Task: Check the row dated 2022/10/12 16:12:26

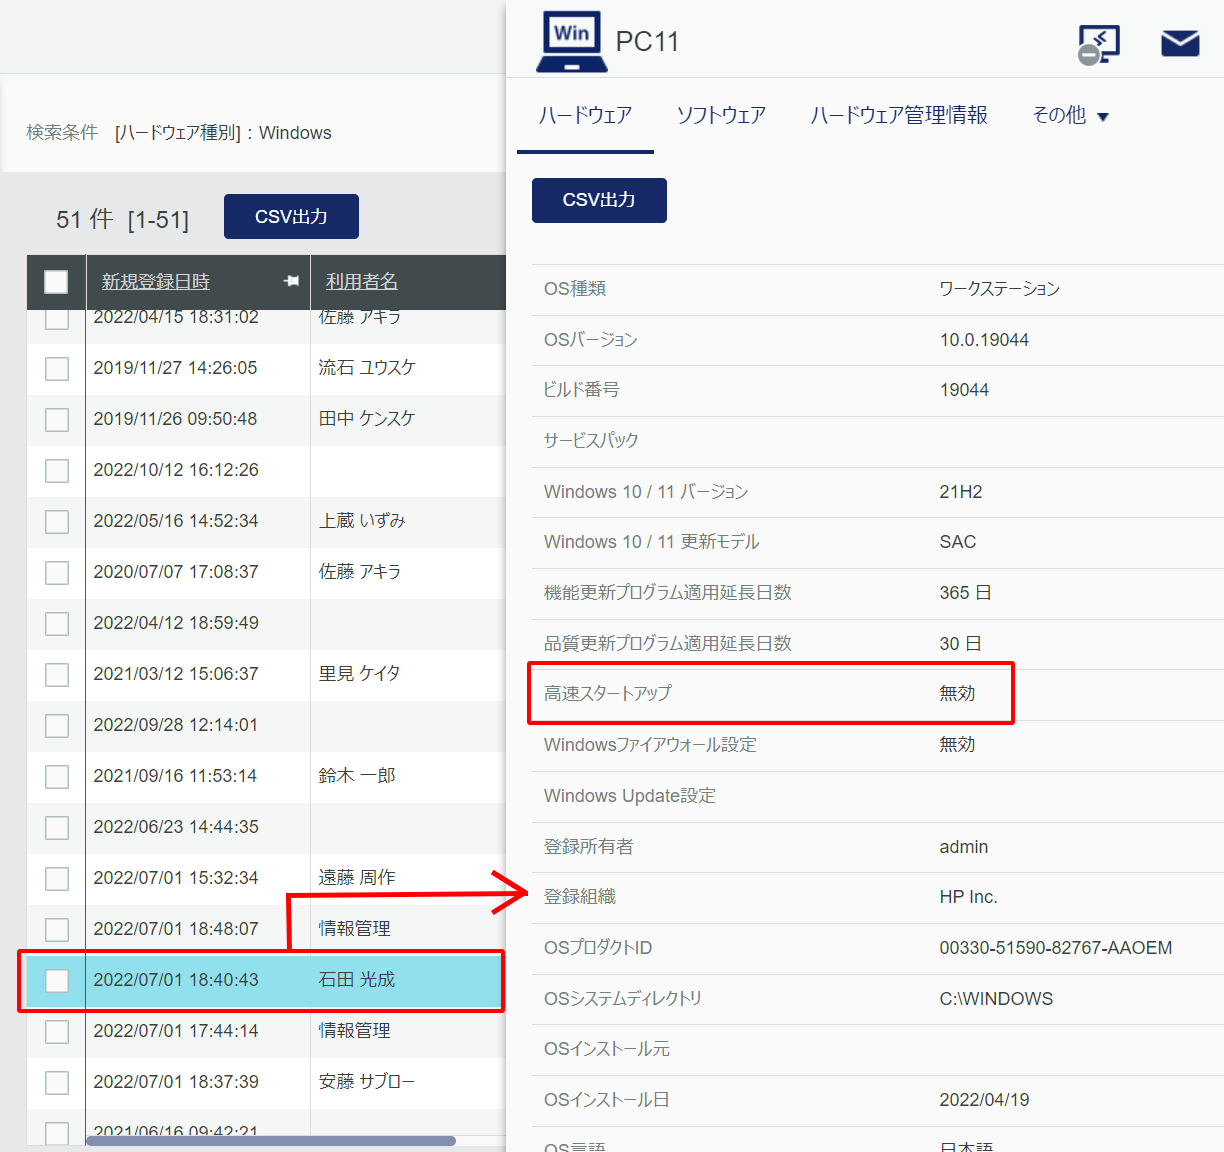Action: click(x=57, y=470)
